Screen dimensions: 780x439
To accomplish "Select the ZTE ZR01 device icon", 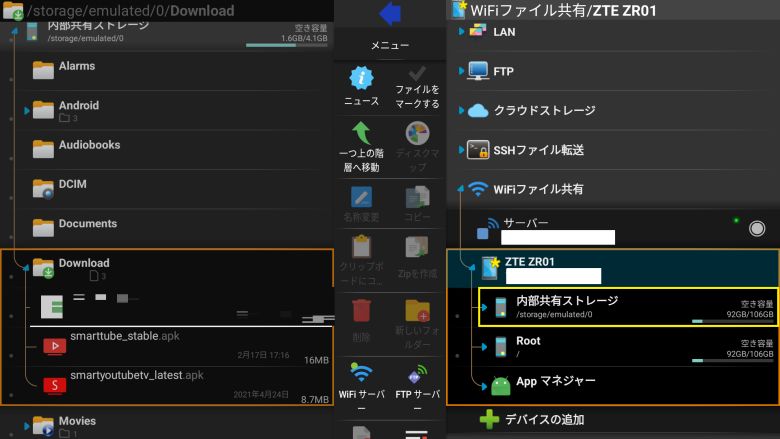I will coord(490,268).
